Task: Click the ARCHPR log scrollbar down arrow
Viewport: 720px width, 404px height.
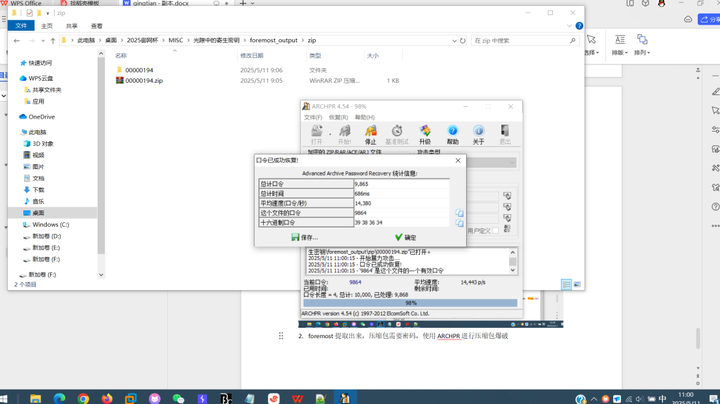Action: 512,270
